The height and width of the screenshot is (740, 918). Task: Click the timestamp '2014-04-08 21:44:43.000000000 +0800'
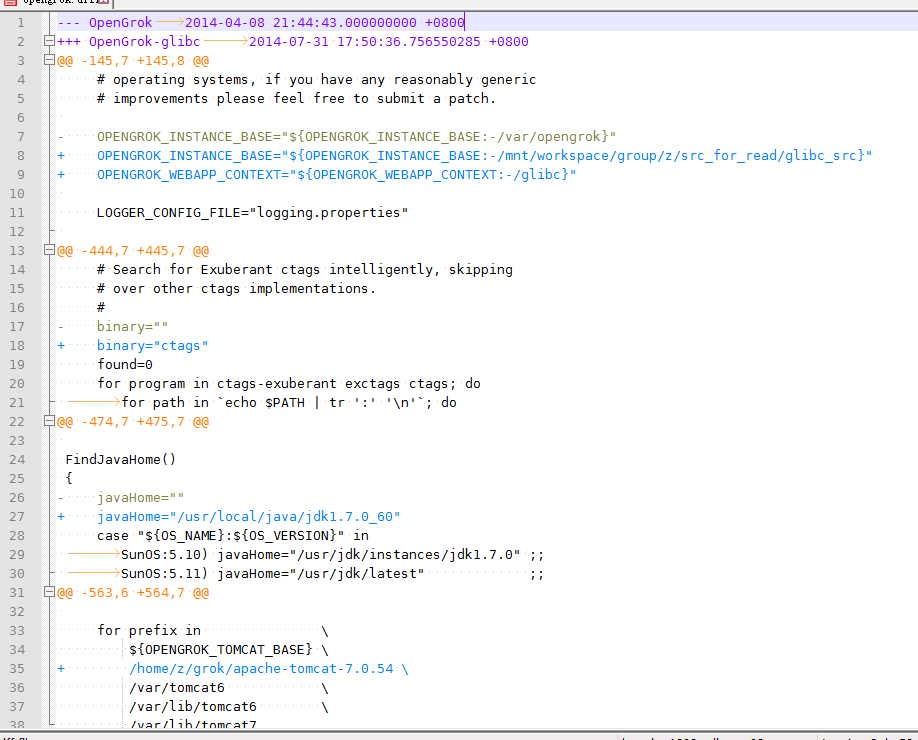[324, 22]
